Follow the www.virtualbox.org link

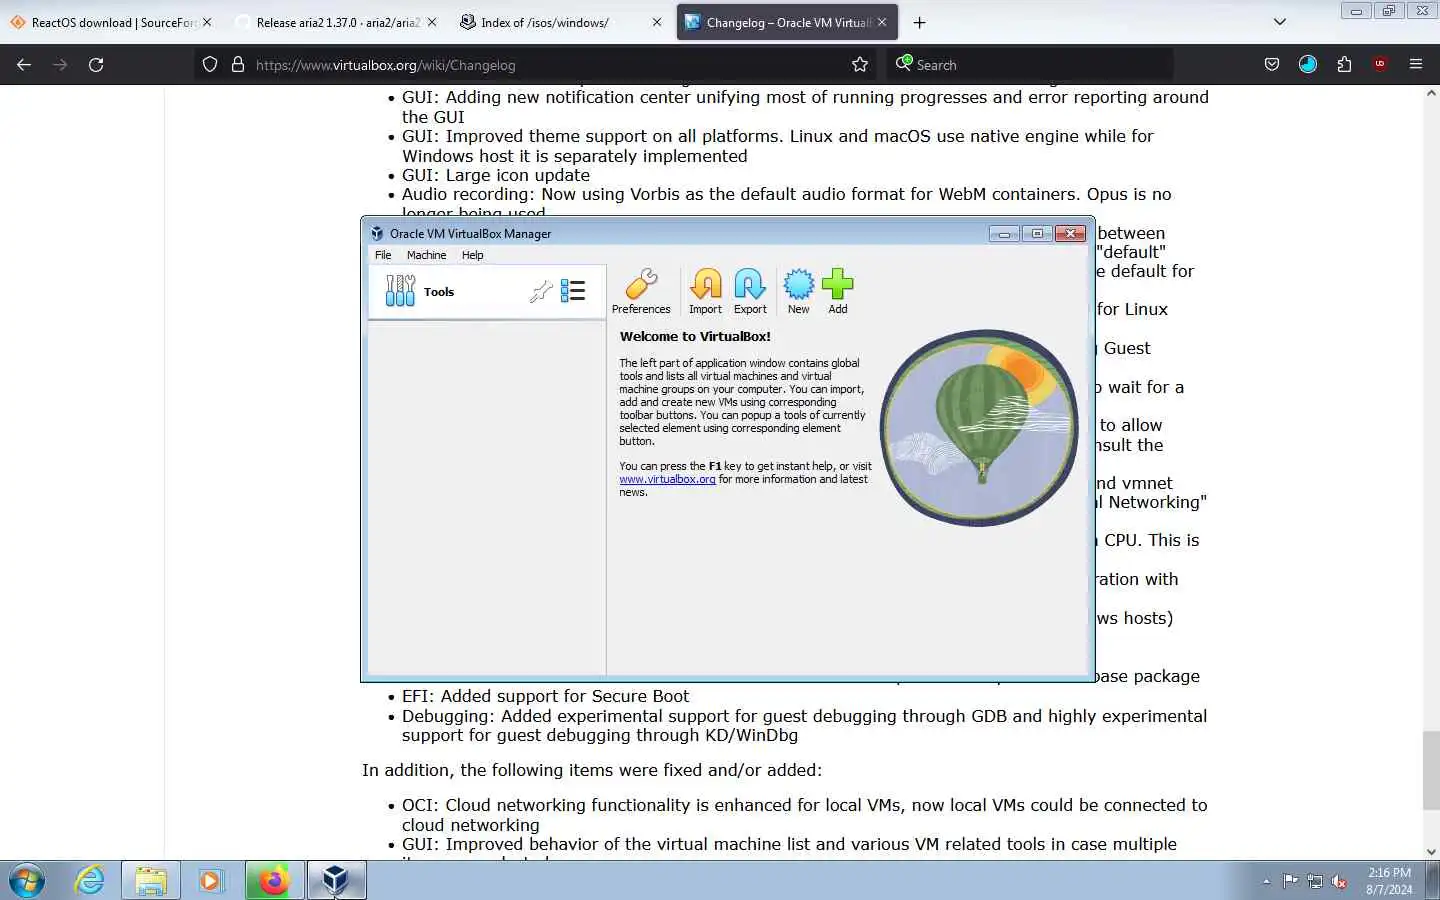pos(667,479)
